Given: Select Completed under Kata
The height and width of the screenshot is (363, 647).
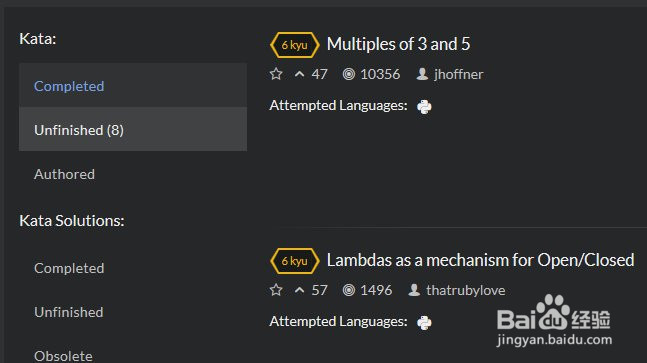Looking at the screenshot, I should pyautogui.click(x=133, y=86).
